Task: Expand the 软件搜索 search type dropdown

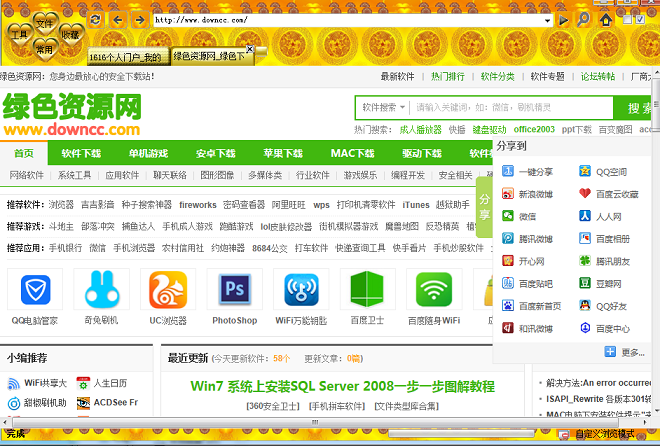Action: [383, 108]
